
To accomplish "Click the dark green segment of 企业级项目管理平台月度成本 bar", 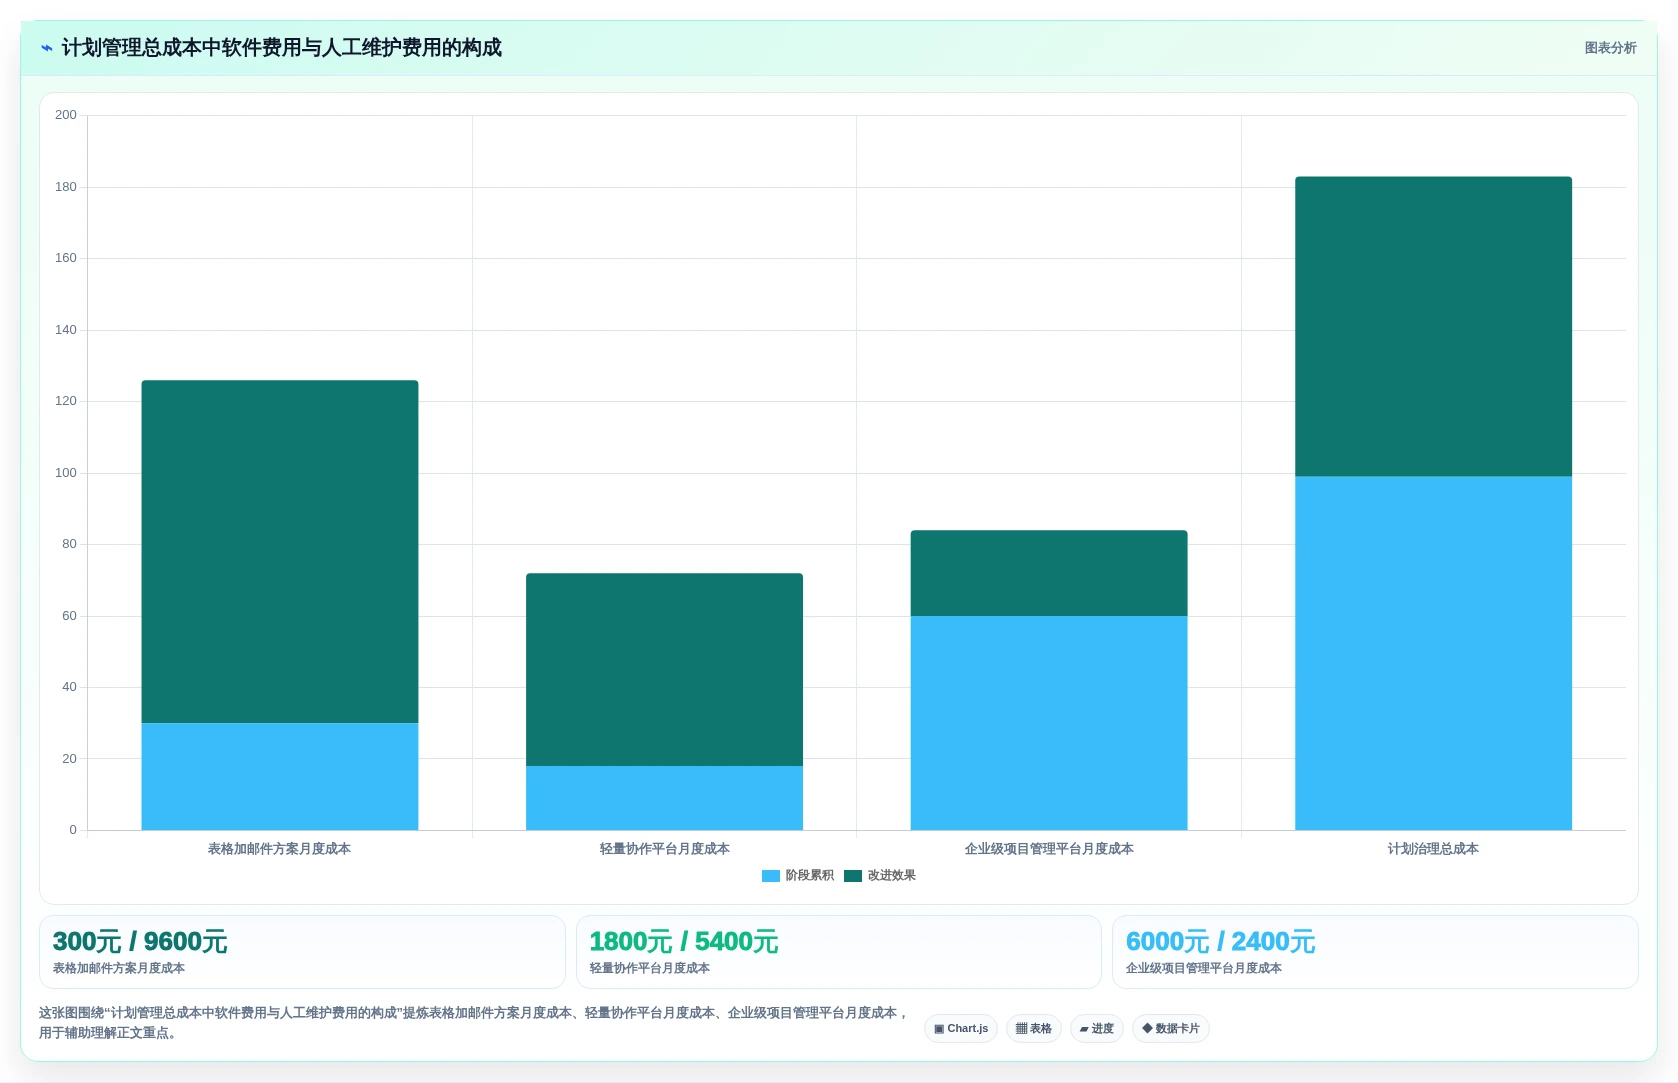I will pos(1049,573).
